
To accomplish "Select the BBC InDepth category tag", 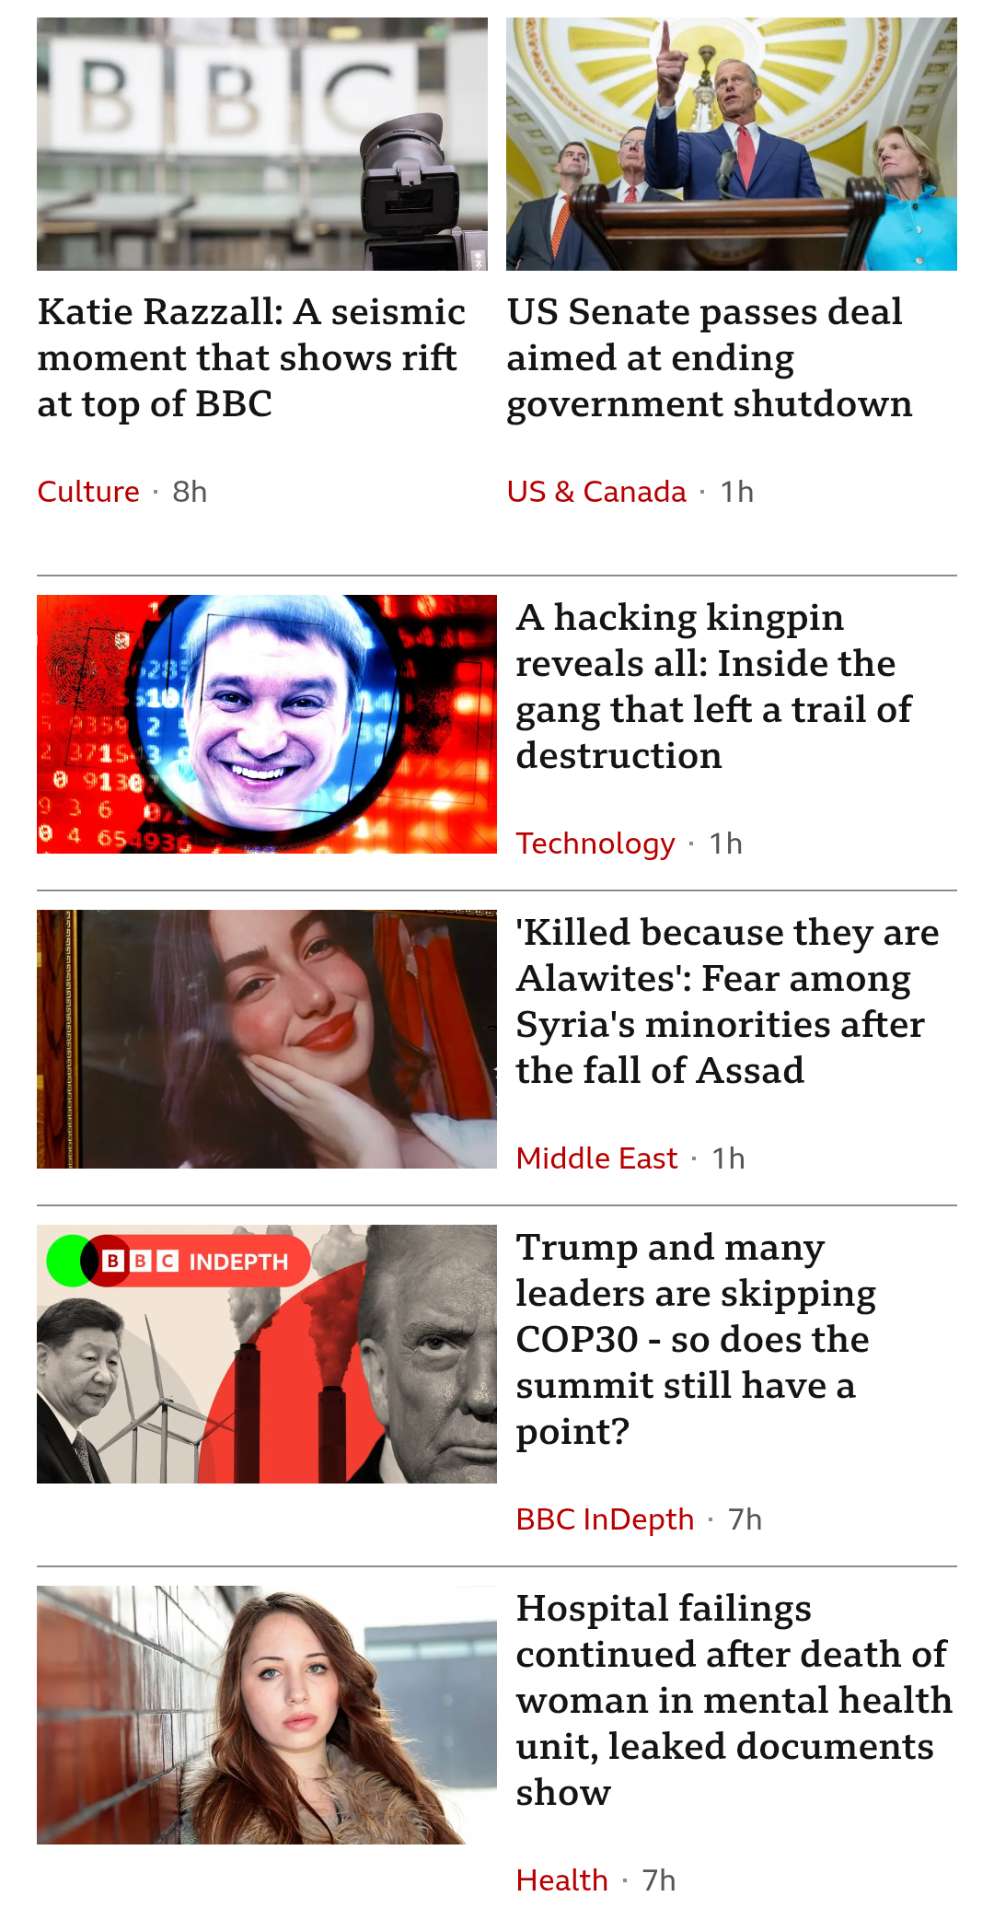I will tap(604, 1519).
